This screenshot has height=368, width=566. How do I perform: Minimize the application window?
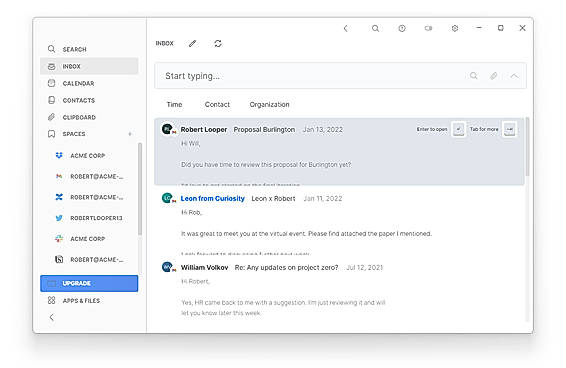479,28
